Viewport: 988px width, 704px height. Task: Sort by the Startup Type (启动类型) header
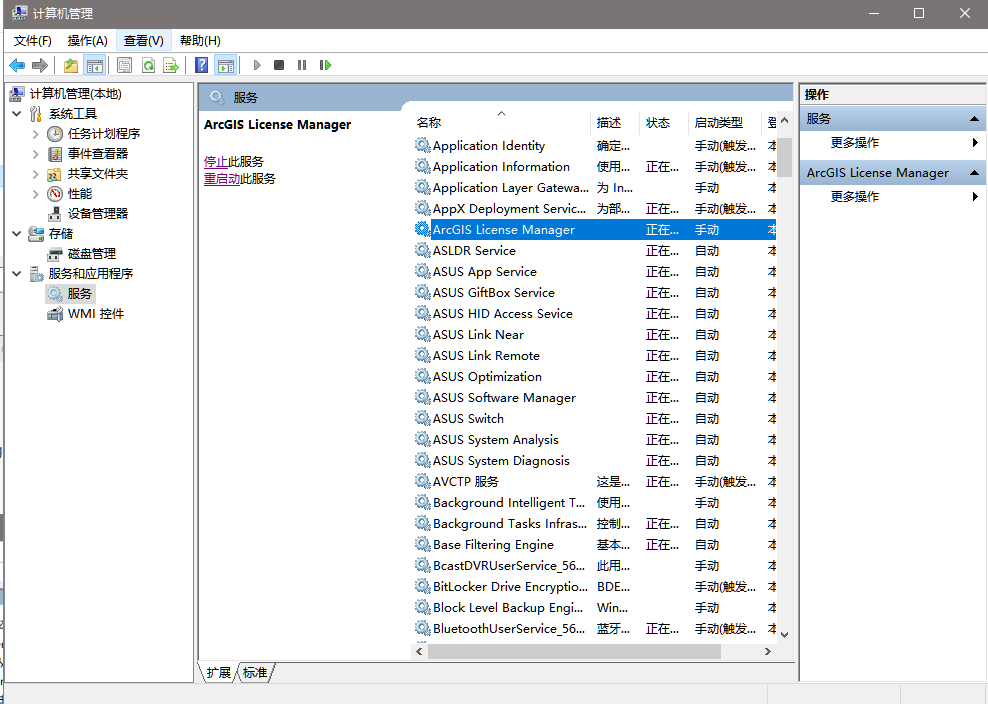(725, 123)
